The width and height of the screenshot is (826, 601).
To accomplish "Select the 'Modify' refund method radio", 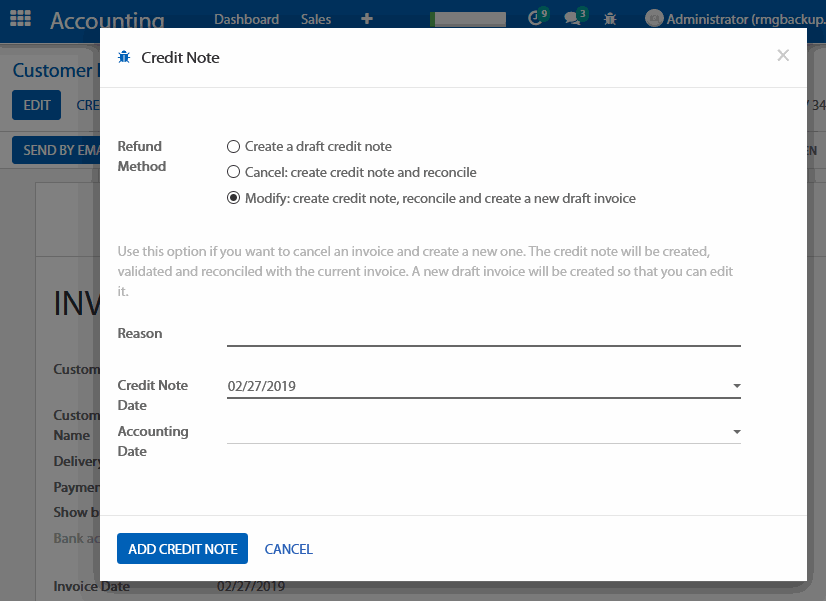I will pyautogui.click(x=234, y=198).
